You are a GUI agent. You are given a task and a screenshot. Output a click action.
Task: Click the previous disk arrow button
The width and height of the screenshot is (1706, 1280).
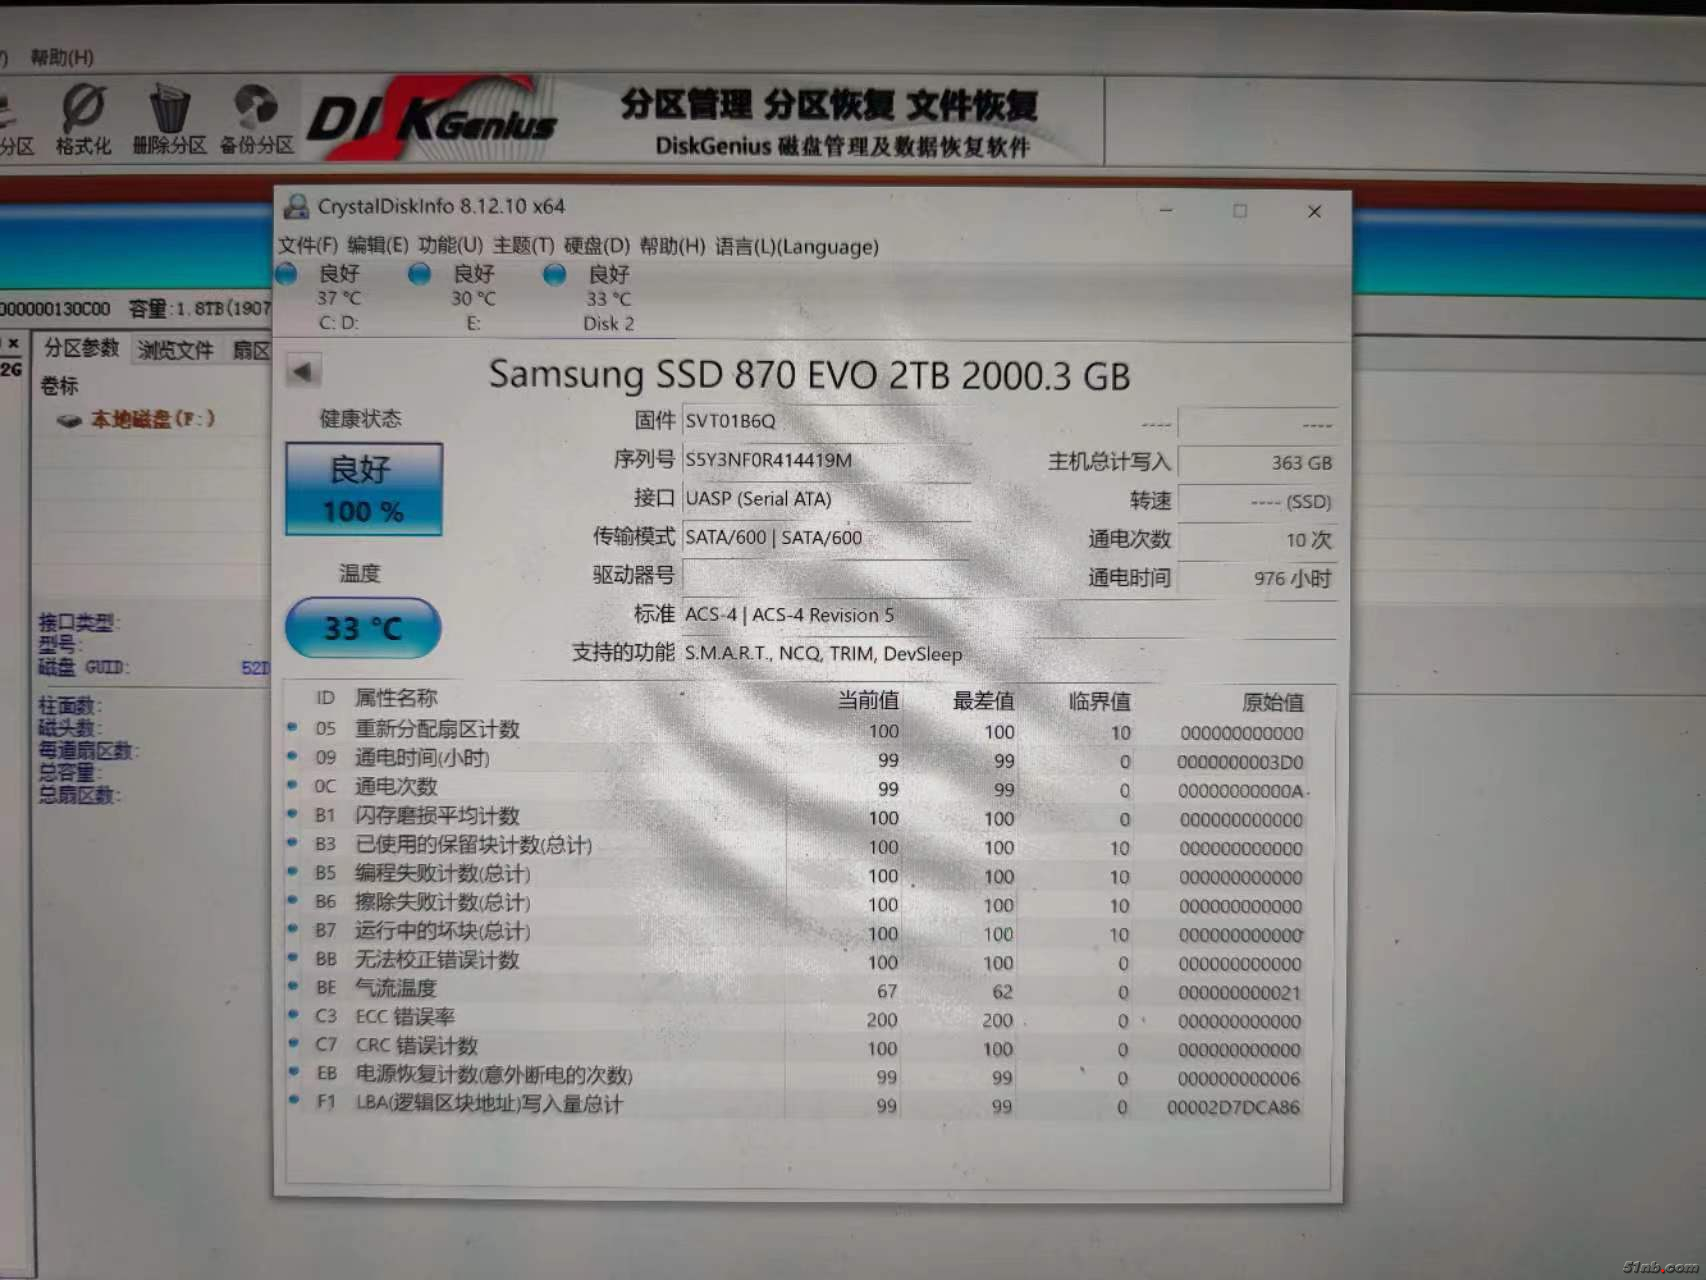302,372
